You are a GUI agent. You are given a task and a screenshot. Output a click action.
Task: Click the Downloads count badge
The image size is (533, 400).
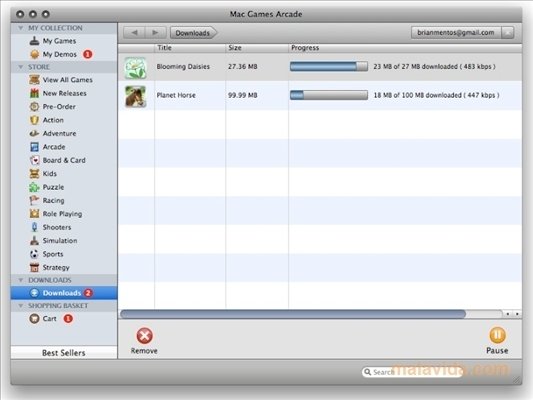[88, 293]
